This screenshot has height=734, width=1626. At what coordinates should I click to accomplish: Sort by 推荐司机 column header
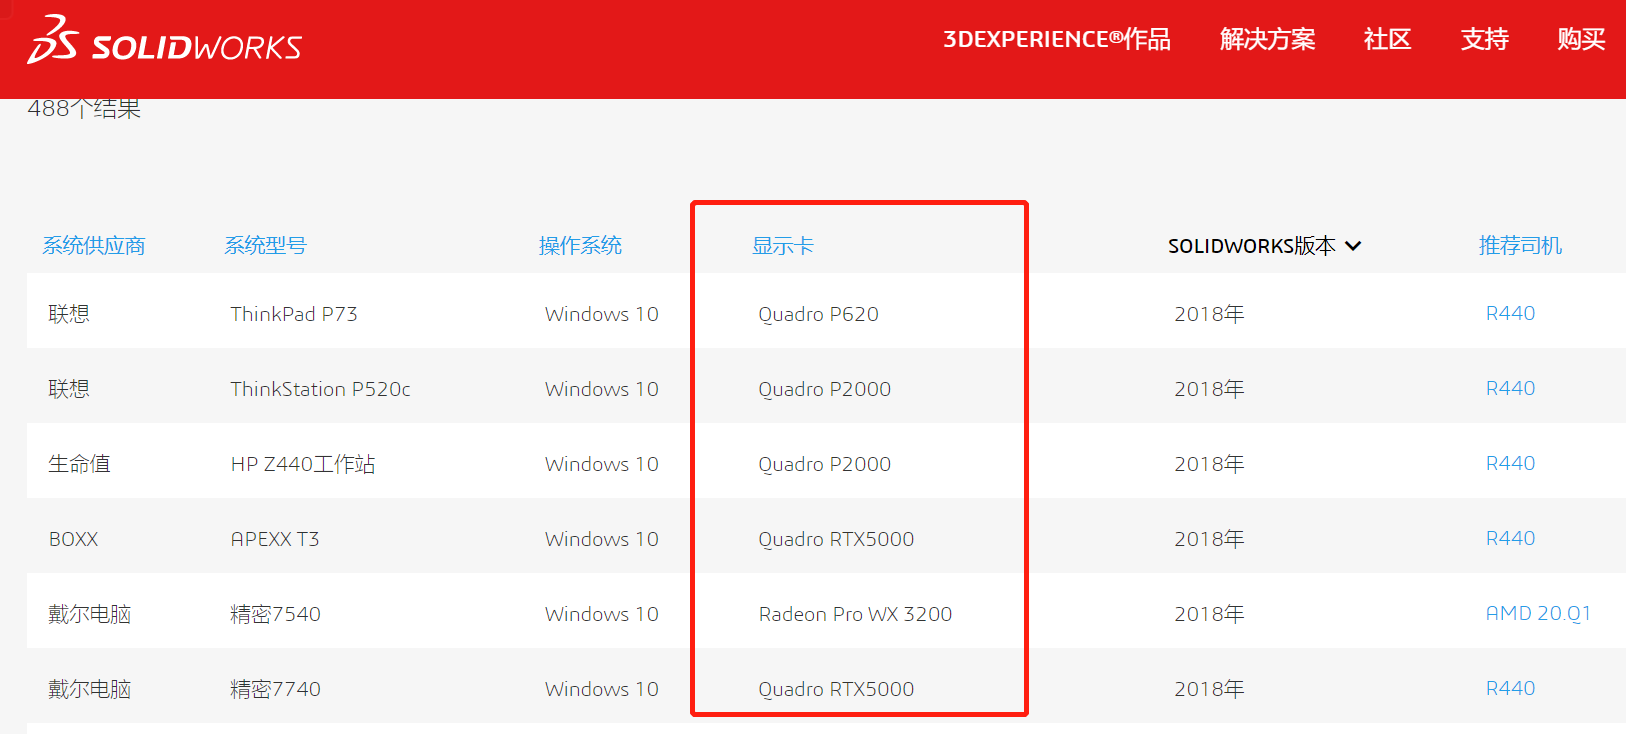(x=1520, y=246)
